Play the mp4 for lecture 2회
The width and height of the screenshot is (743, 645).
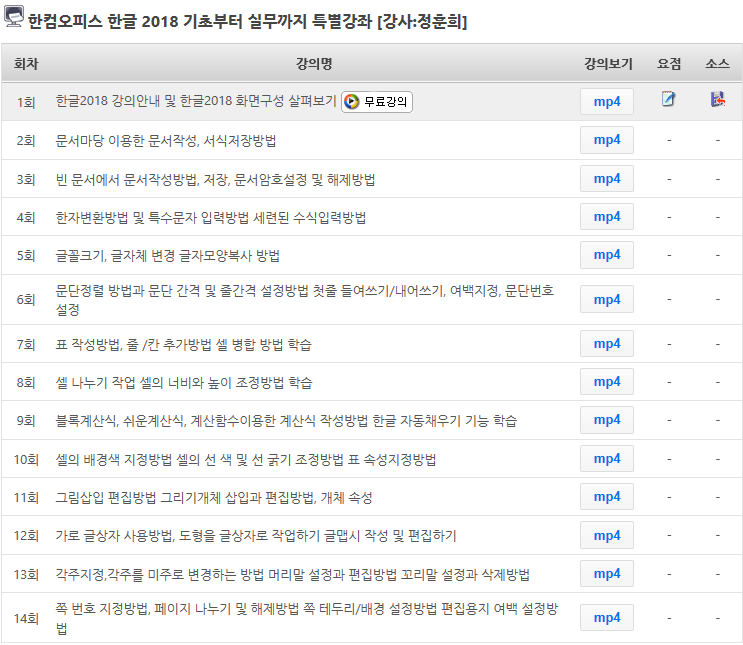pyautogui.click(x=607, y=140)
